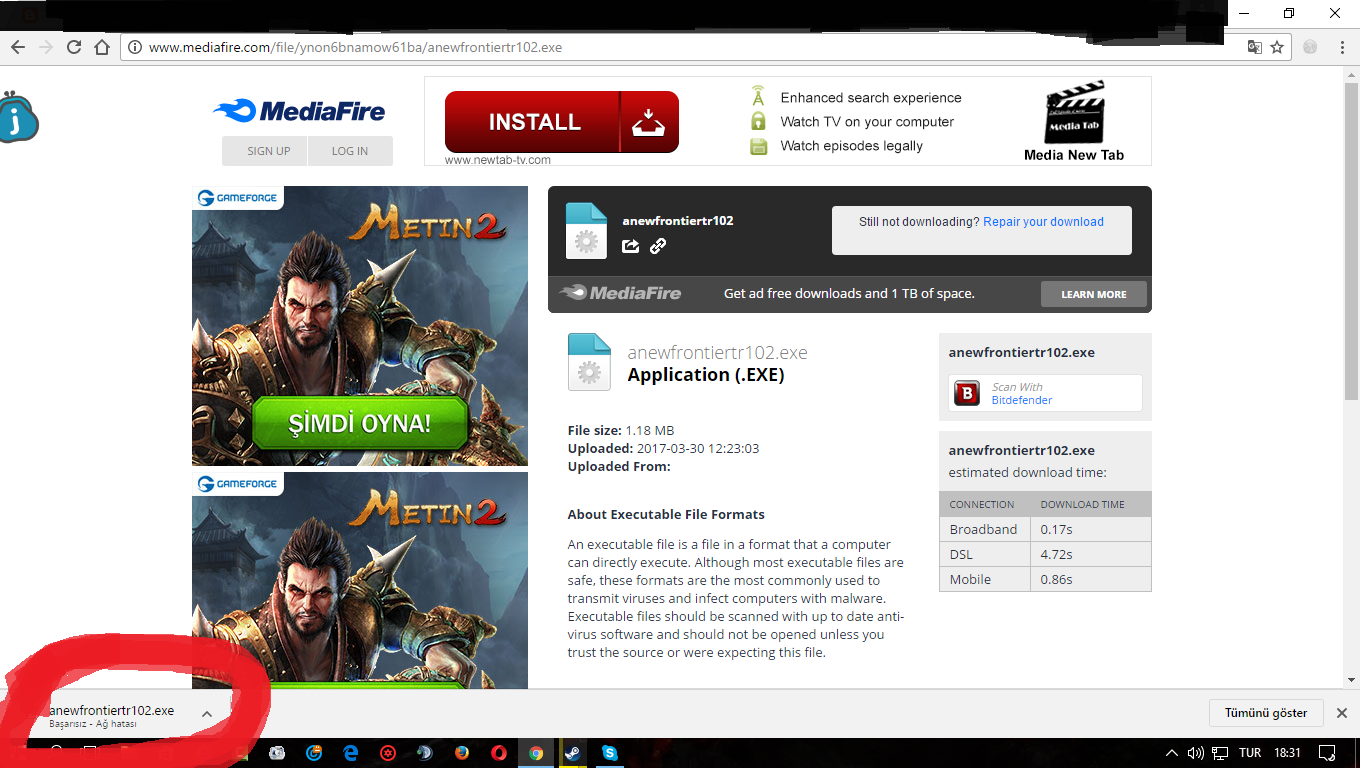Click the Bitdefender scan icon
Image resolution: width=1360 pixels, height=768 pixels.
(967, 393)
